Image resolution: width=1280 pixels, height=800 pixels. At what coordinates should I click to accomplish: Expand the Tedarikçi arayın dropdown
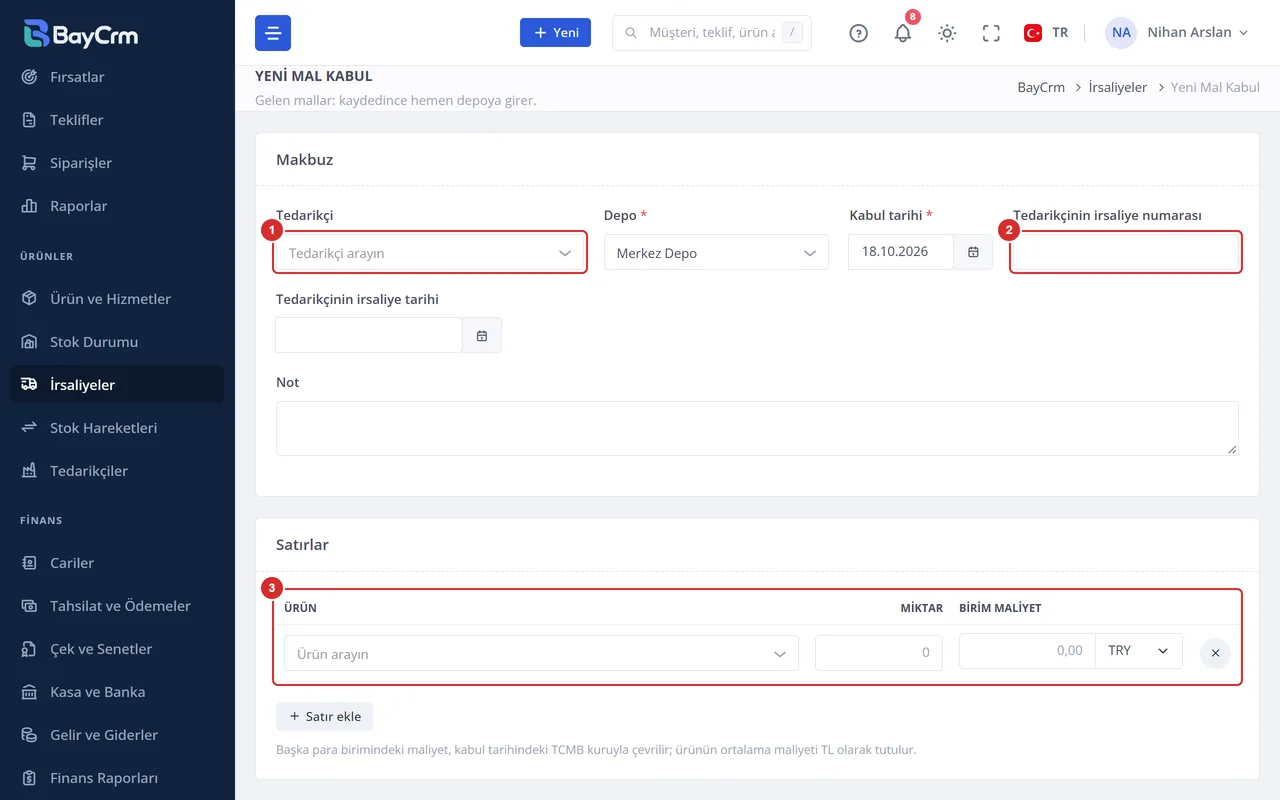tap(430, 253)
